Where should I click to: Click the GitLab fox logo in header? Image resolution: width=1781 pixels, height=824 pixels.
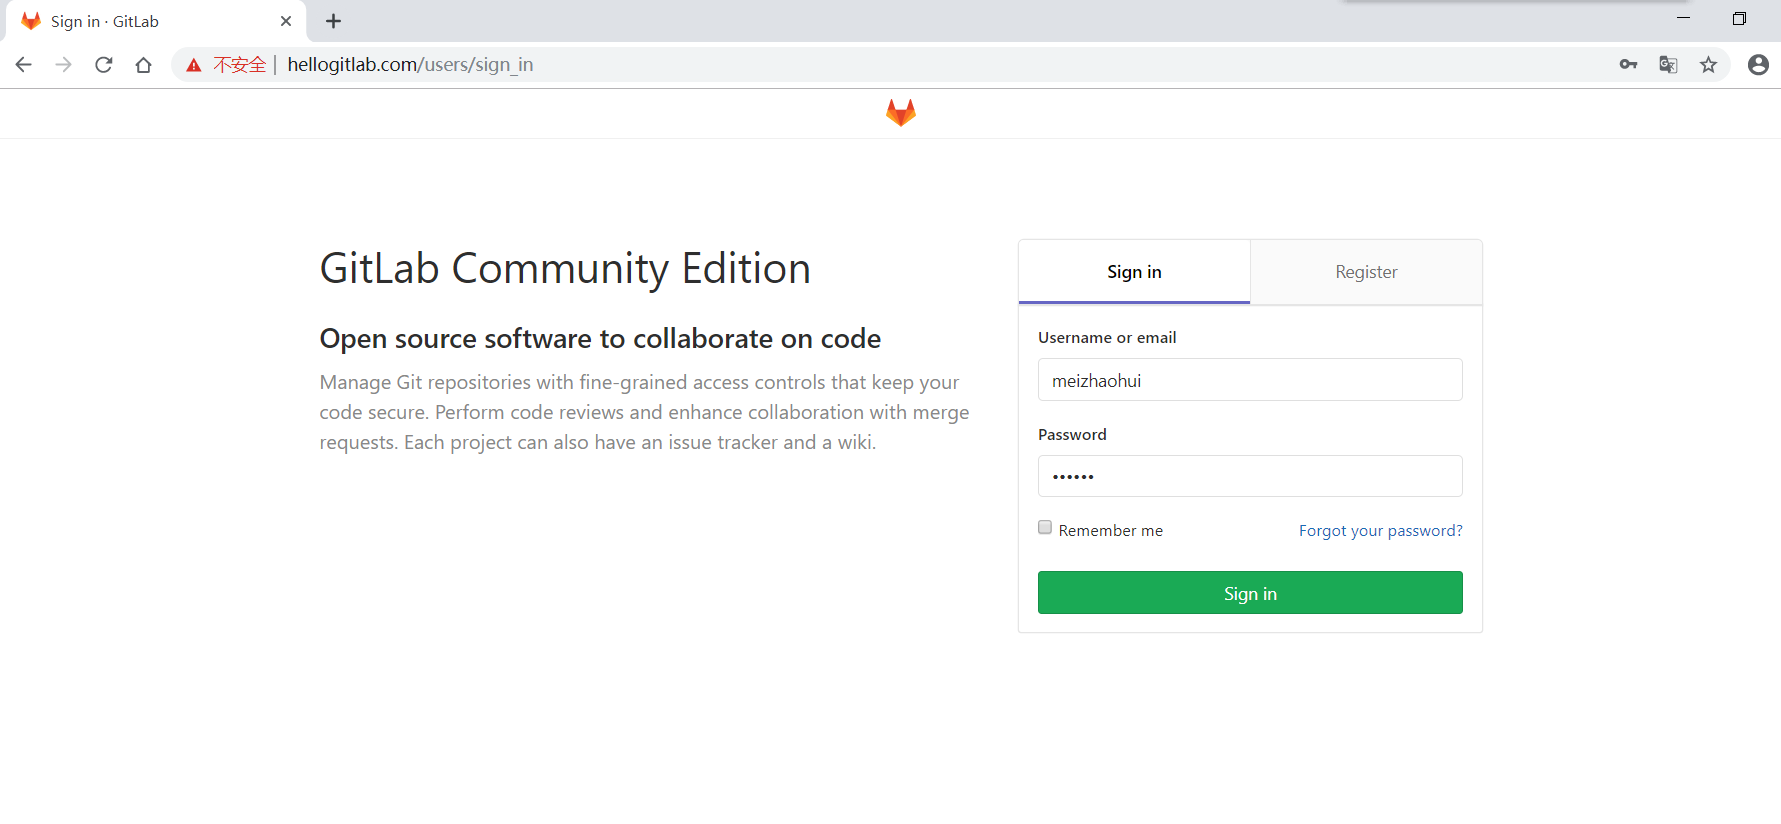(x=900, y=113)
